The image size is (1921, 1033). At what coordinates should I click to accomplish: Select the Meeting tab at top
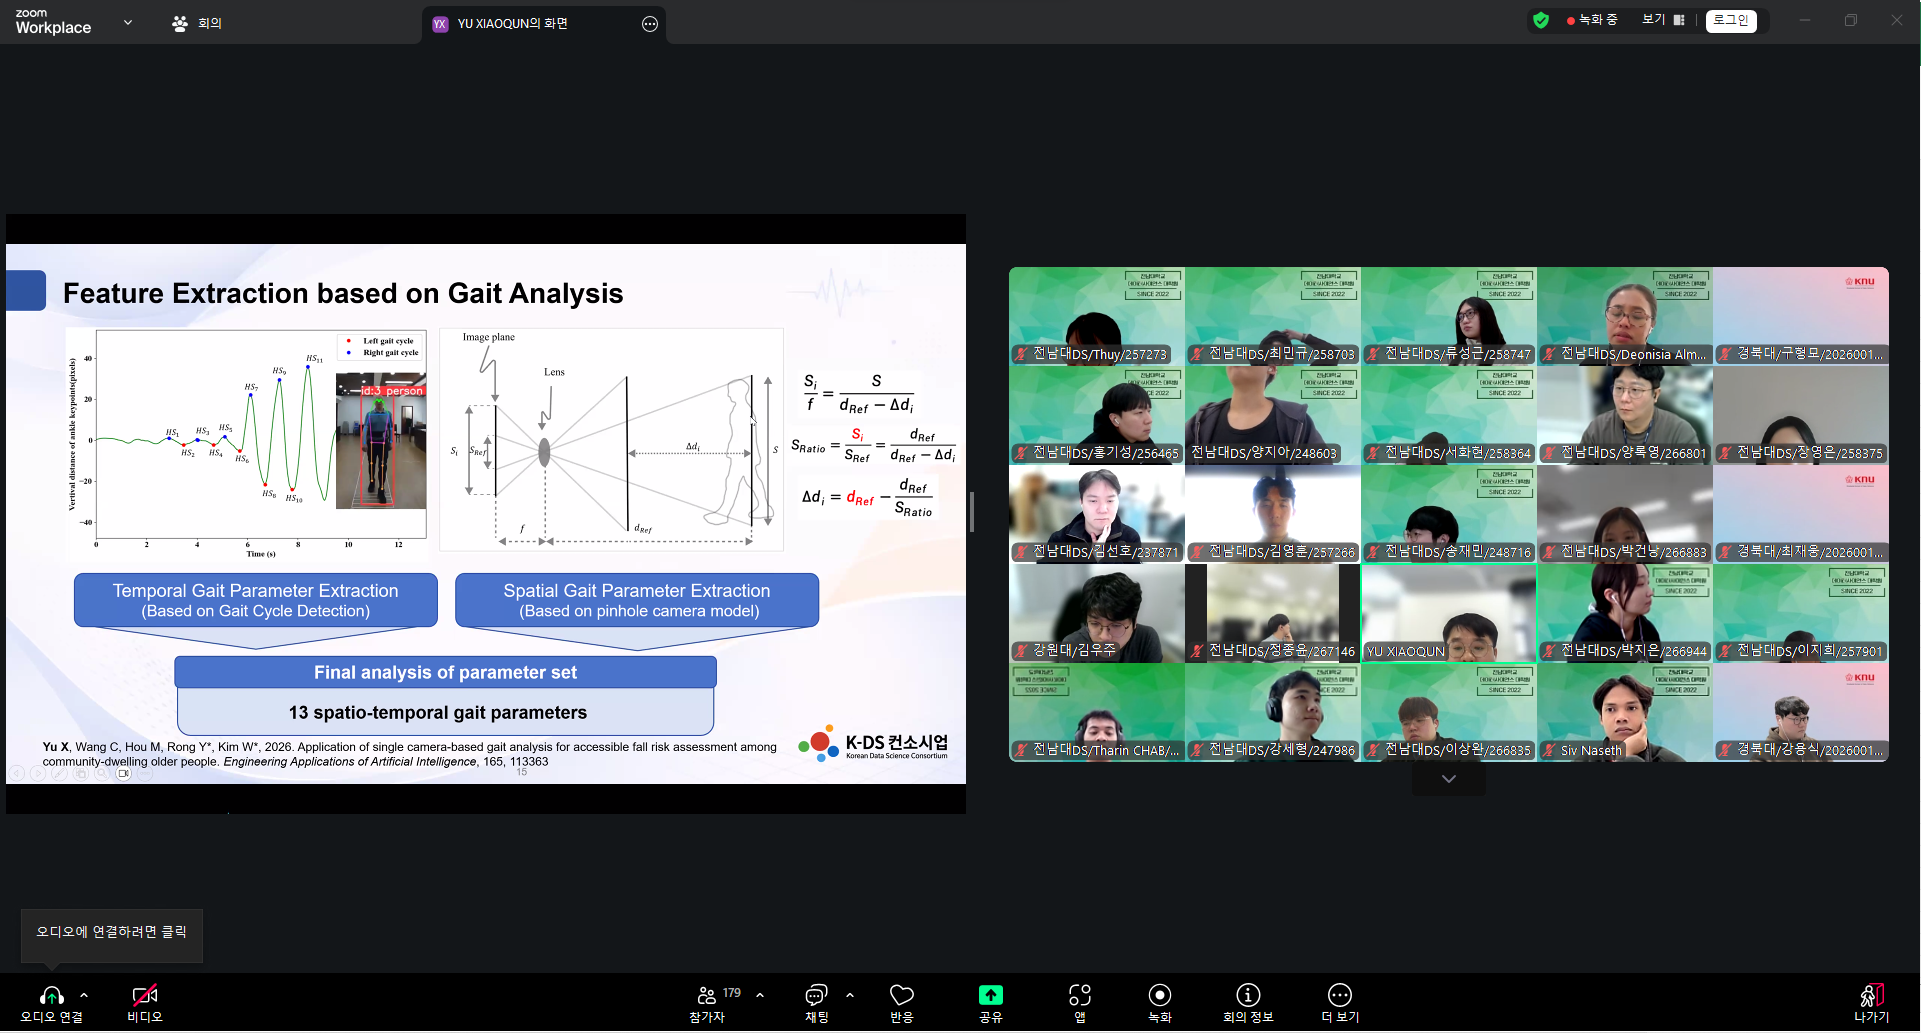point(197,23)
